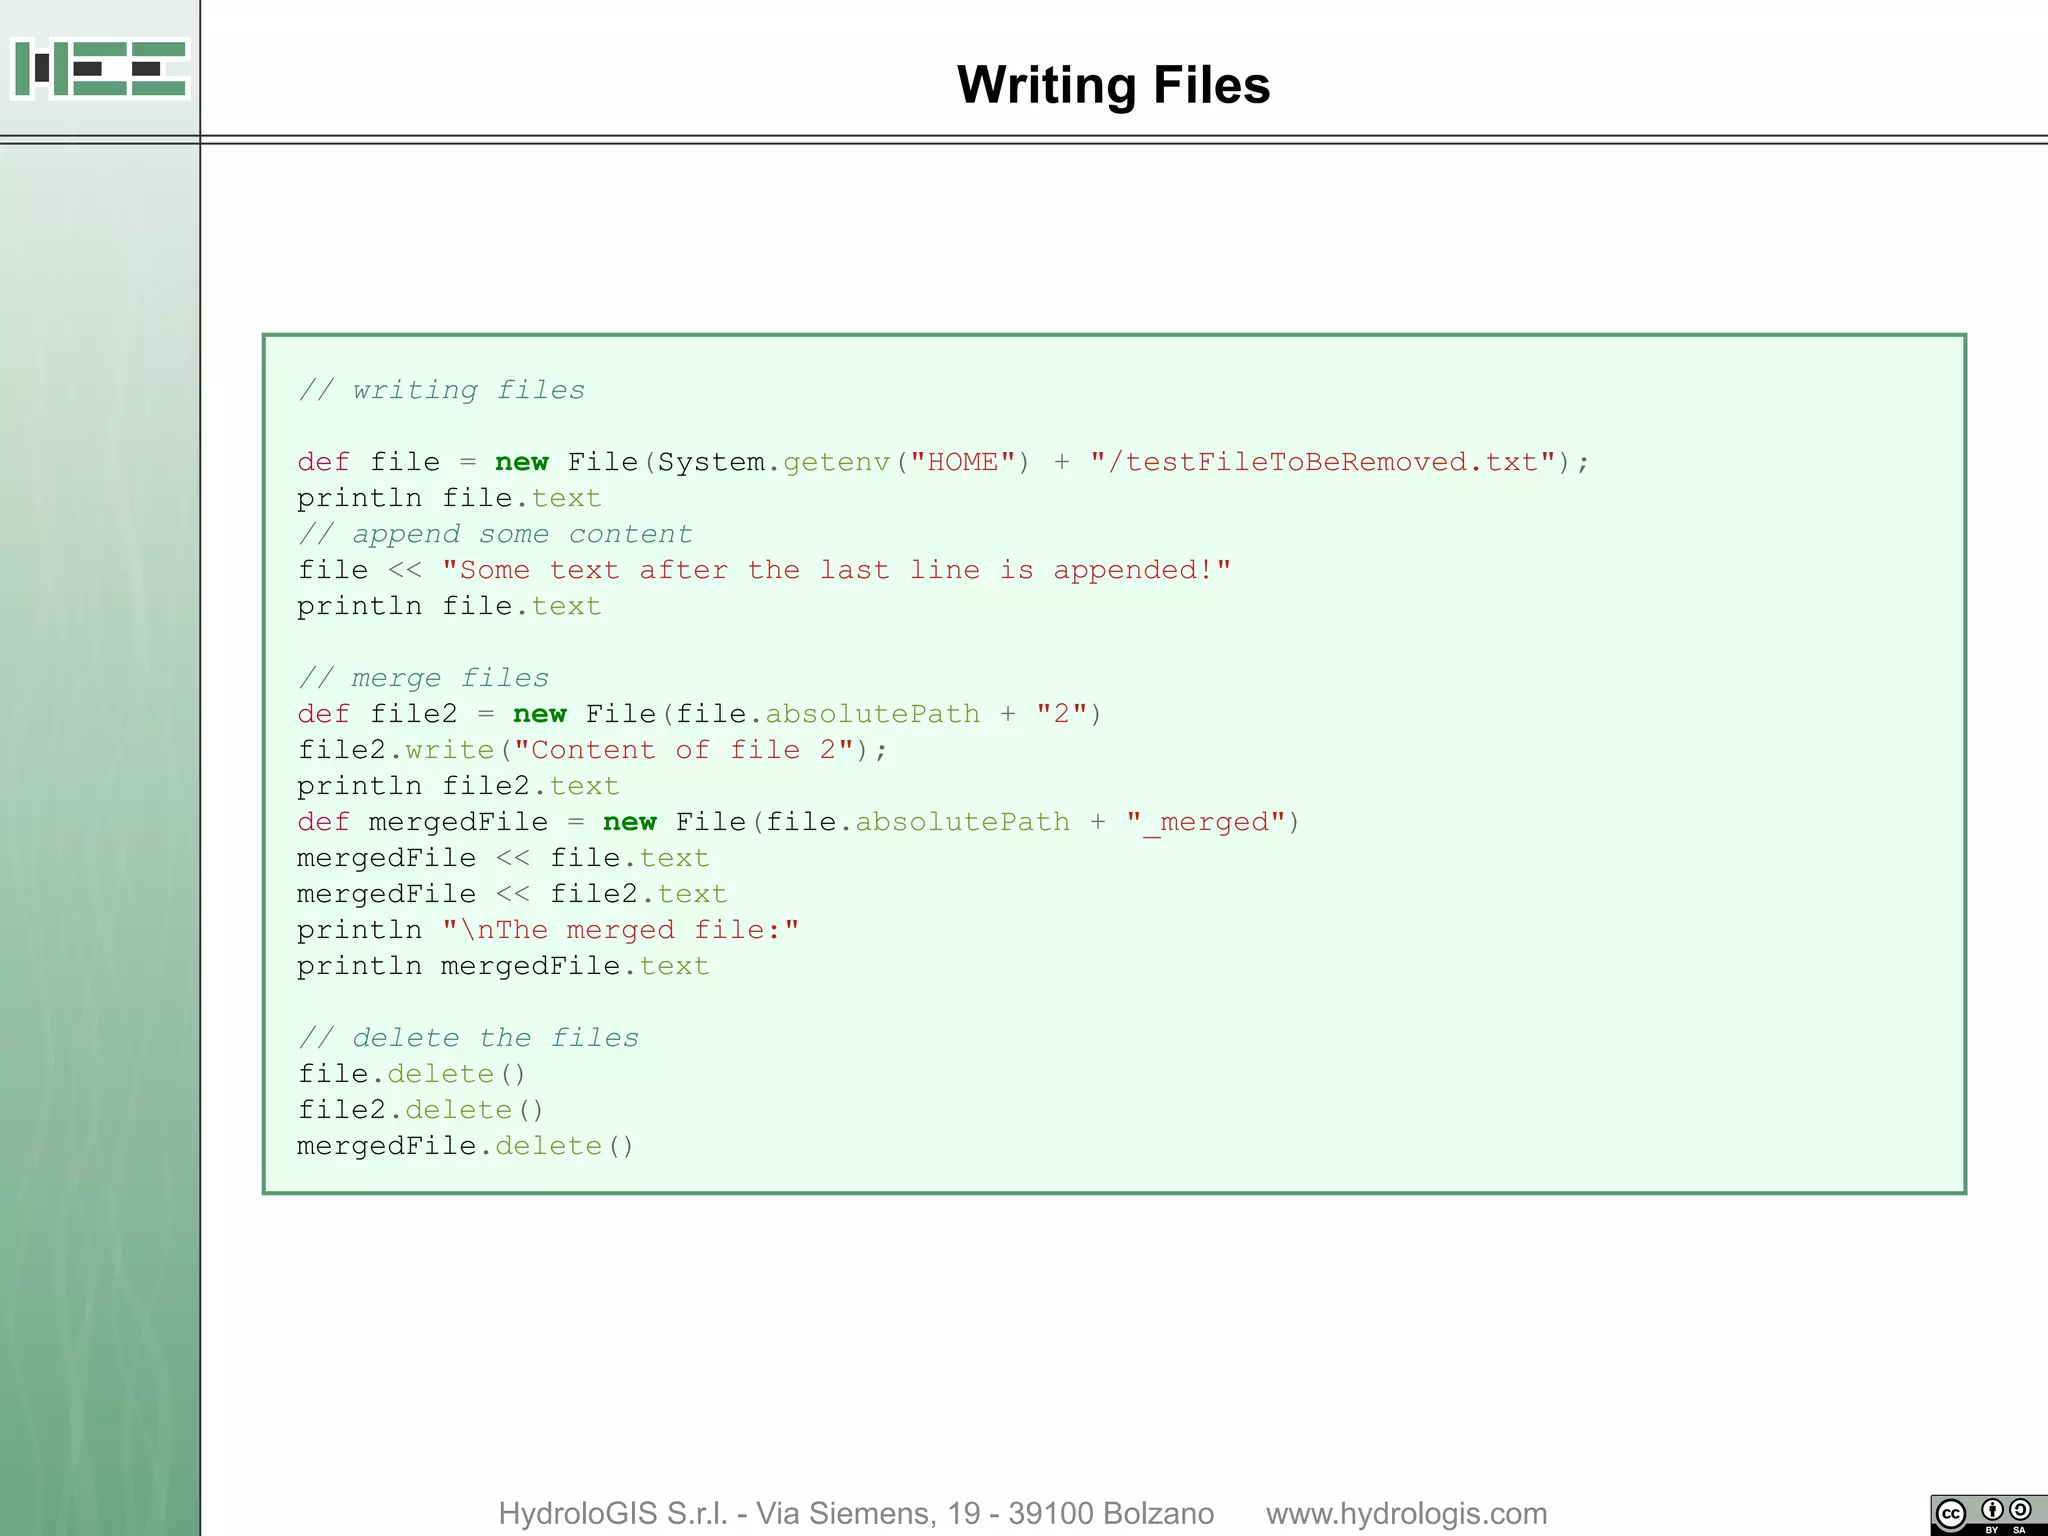Click the line defining file with getenv("HOME")

click(943, 462)
